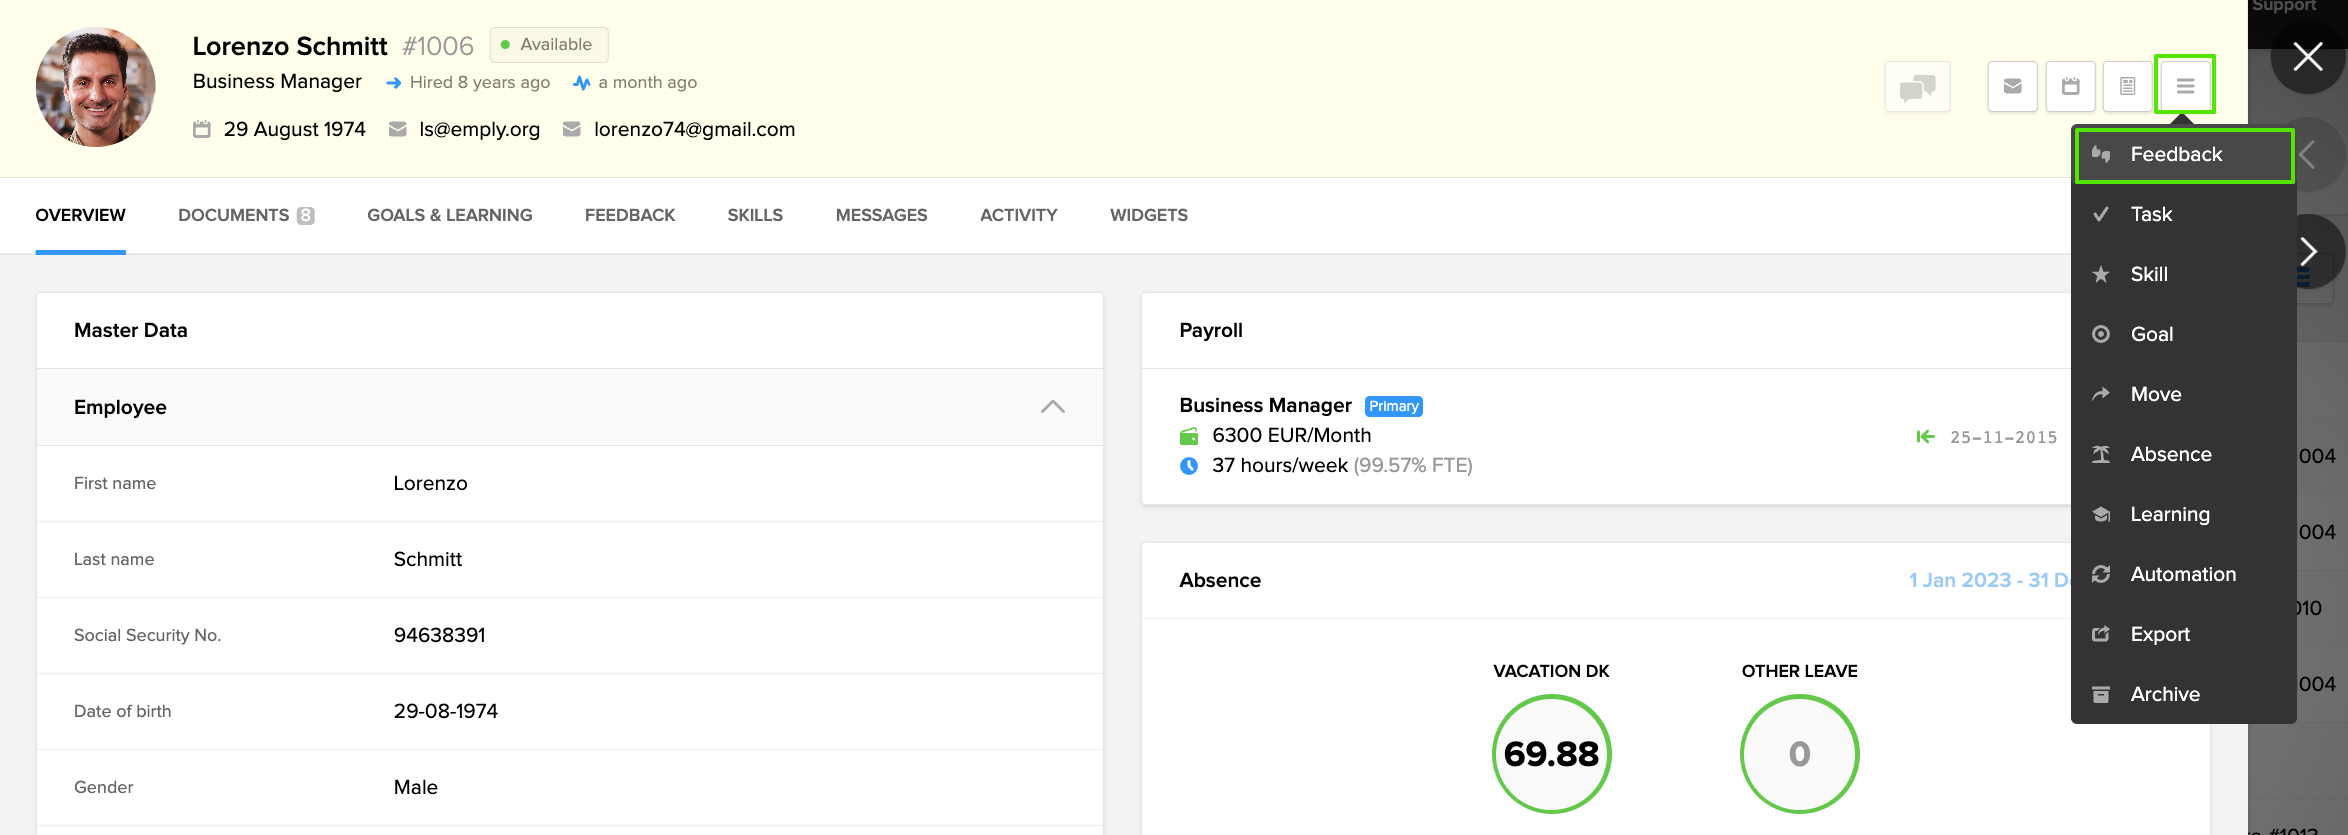
Task: Click the lorenzo74@gmail.com email link
Action: tap(694, 130)
